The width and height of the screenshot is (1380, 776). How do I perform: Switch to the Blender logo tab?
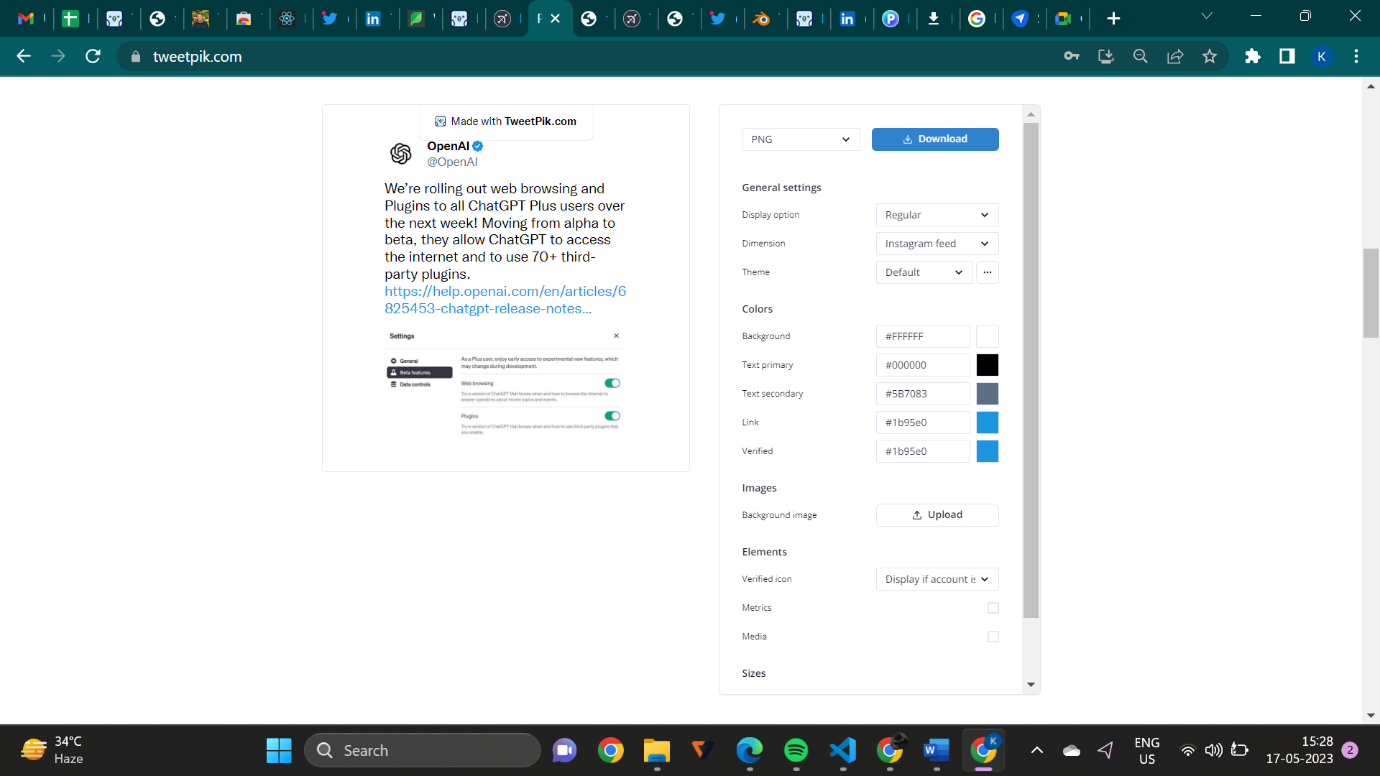[x=761, y=18]
